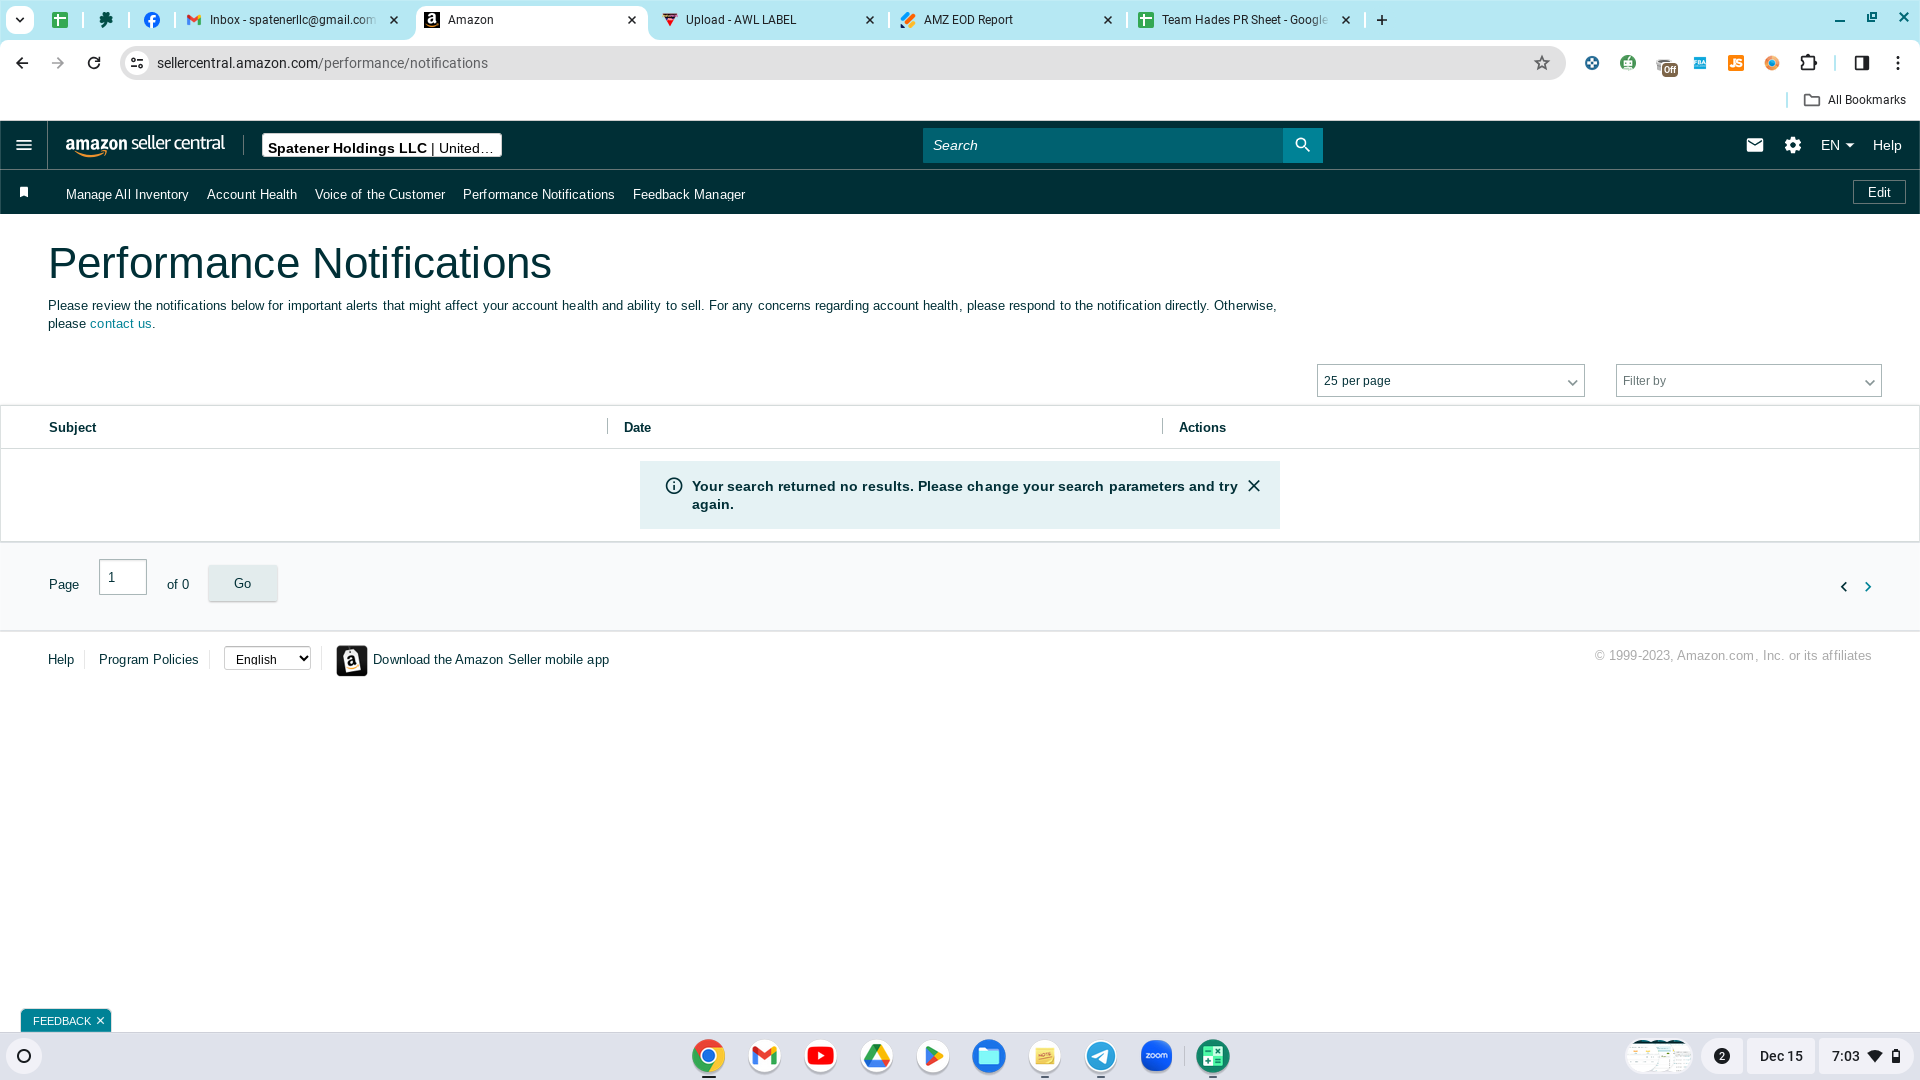The width and height of the screenshot is (1920, 1080).
Task: Open the Chrome three-dot menu
Action: coord(1898,63)
